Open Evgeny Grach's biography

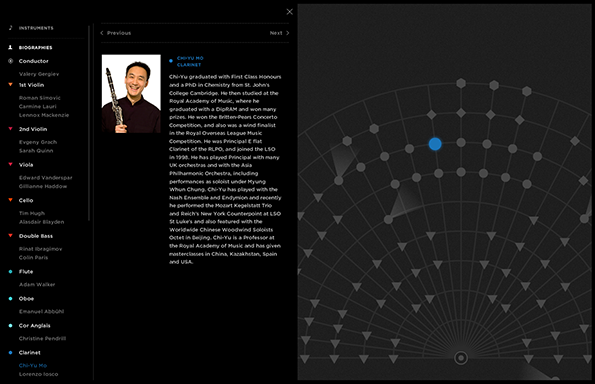coord(38,142)
